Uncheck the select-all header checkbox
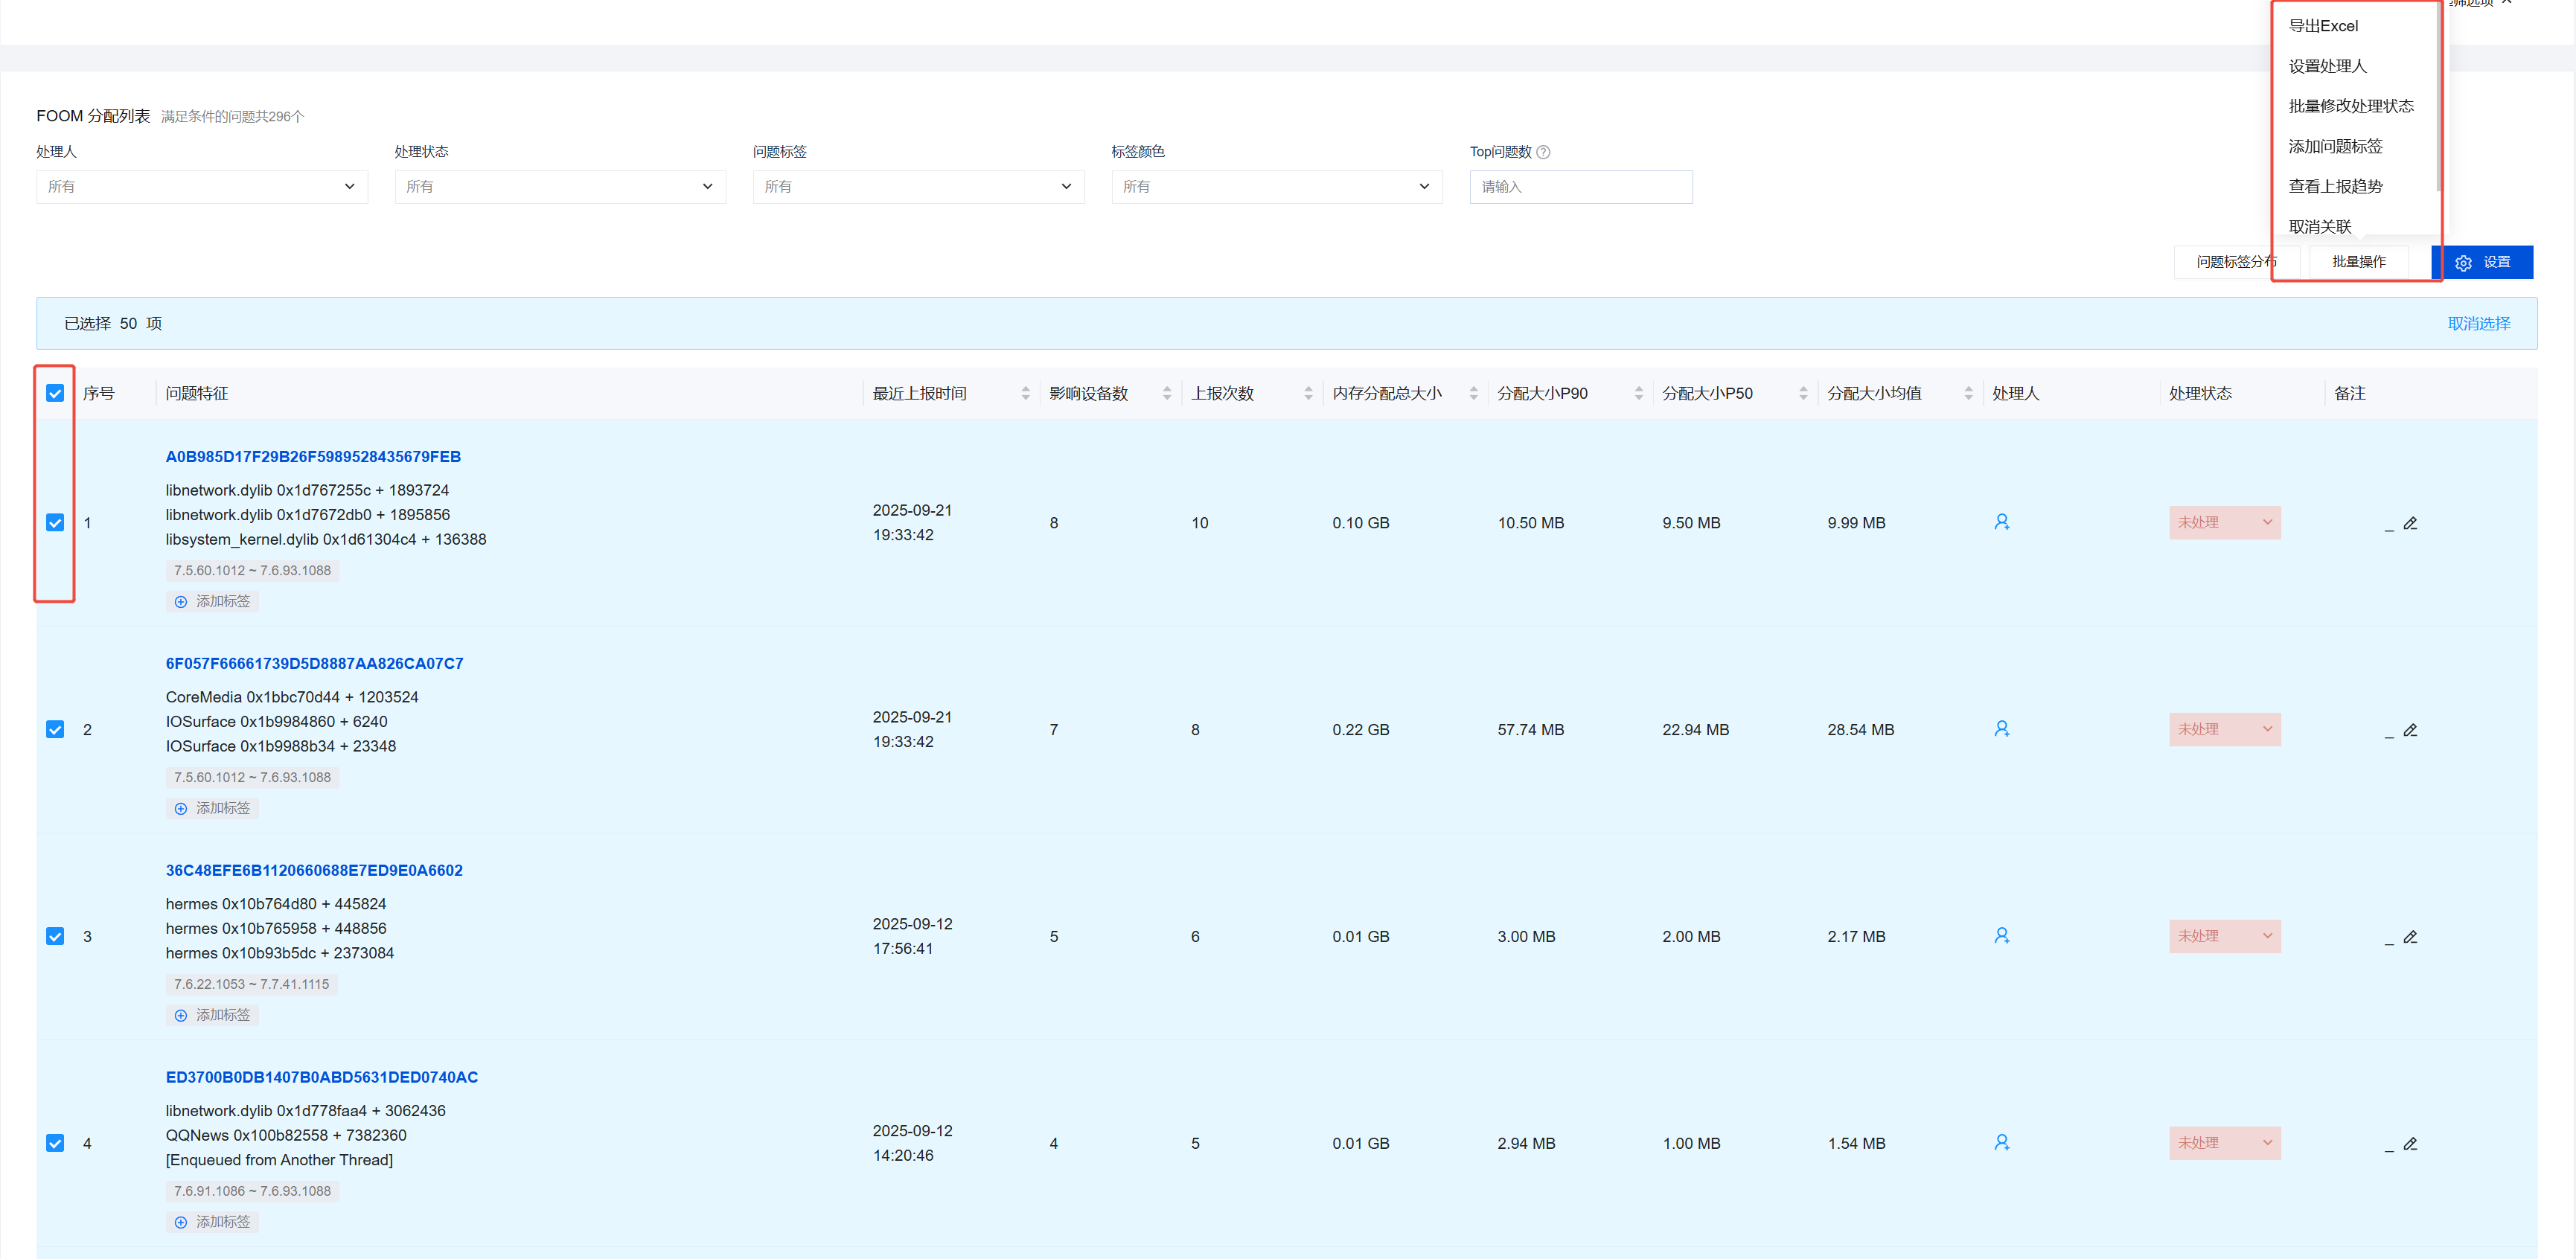2576x1259 pixels. pyautogui.click(x=55, y=394)
